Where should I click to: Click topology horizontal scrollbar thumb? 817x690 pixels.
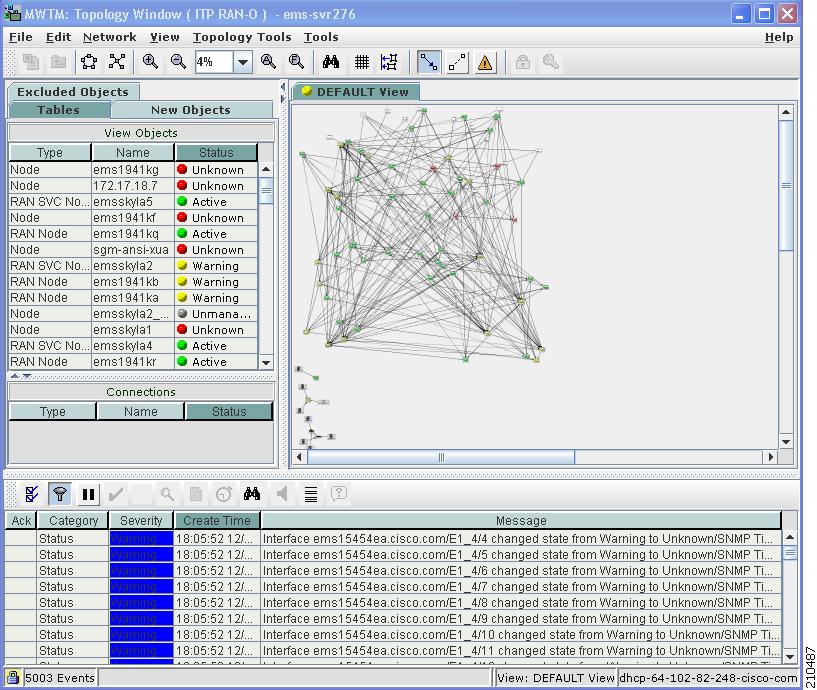click(x=441, y=457)
